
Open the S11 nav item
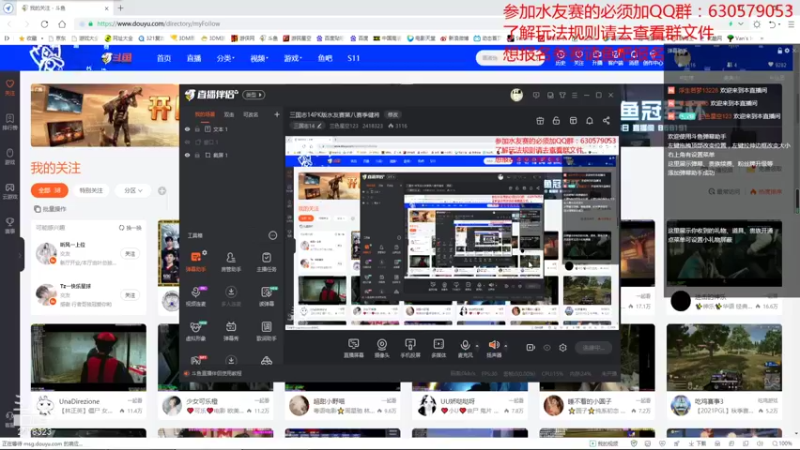point(354,58)
